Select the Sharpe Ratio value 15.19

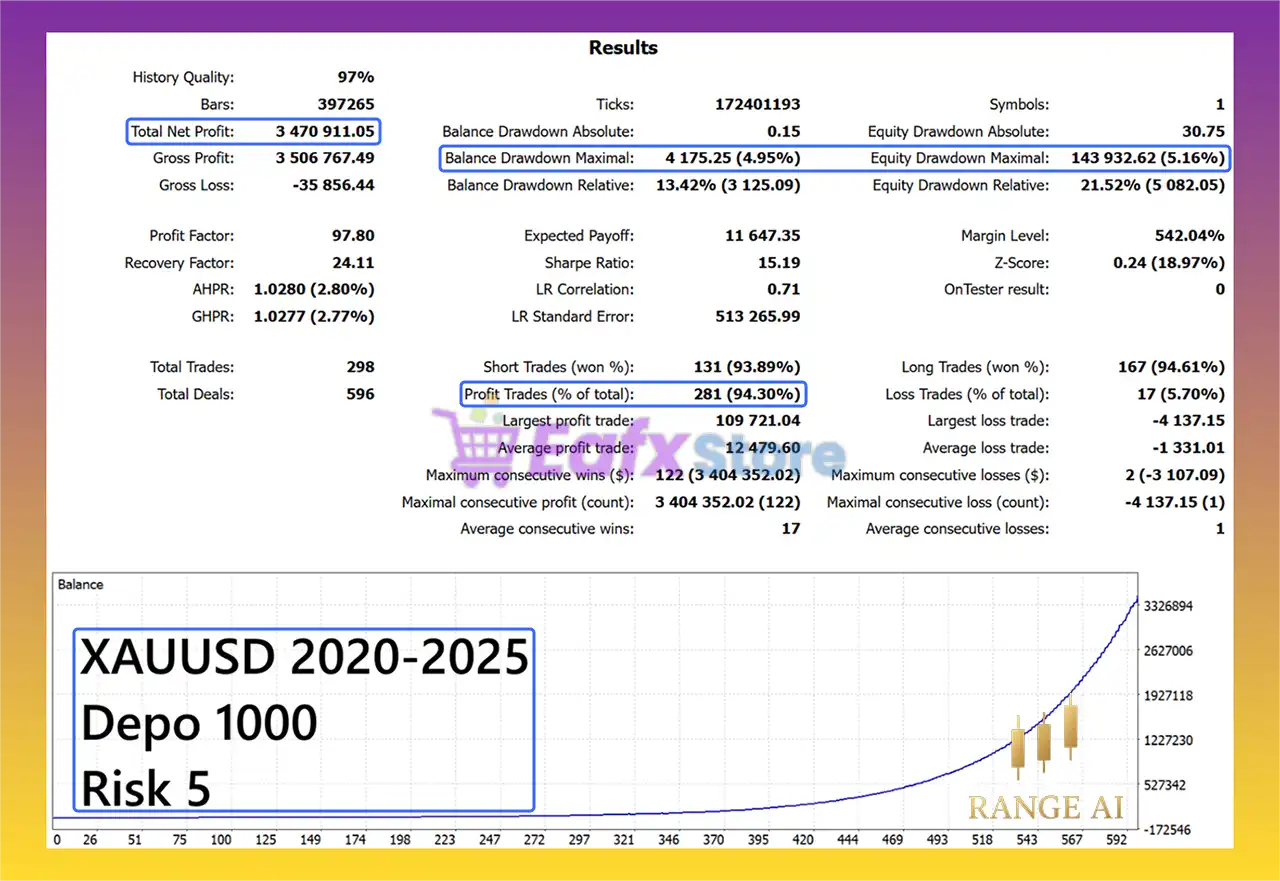pyautogui.click(x=779, y=263)
